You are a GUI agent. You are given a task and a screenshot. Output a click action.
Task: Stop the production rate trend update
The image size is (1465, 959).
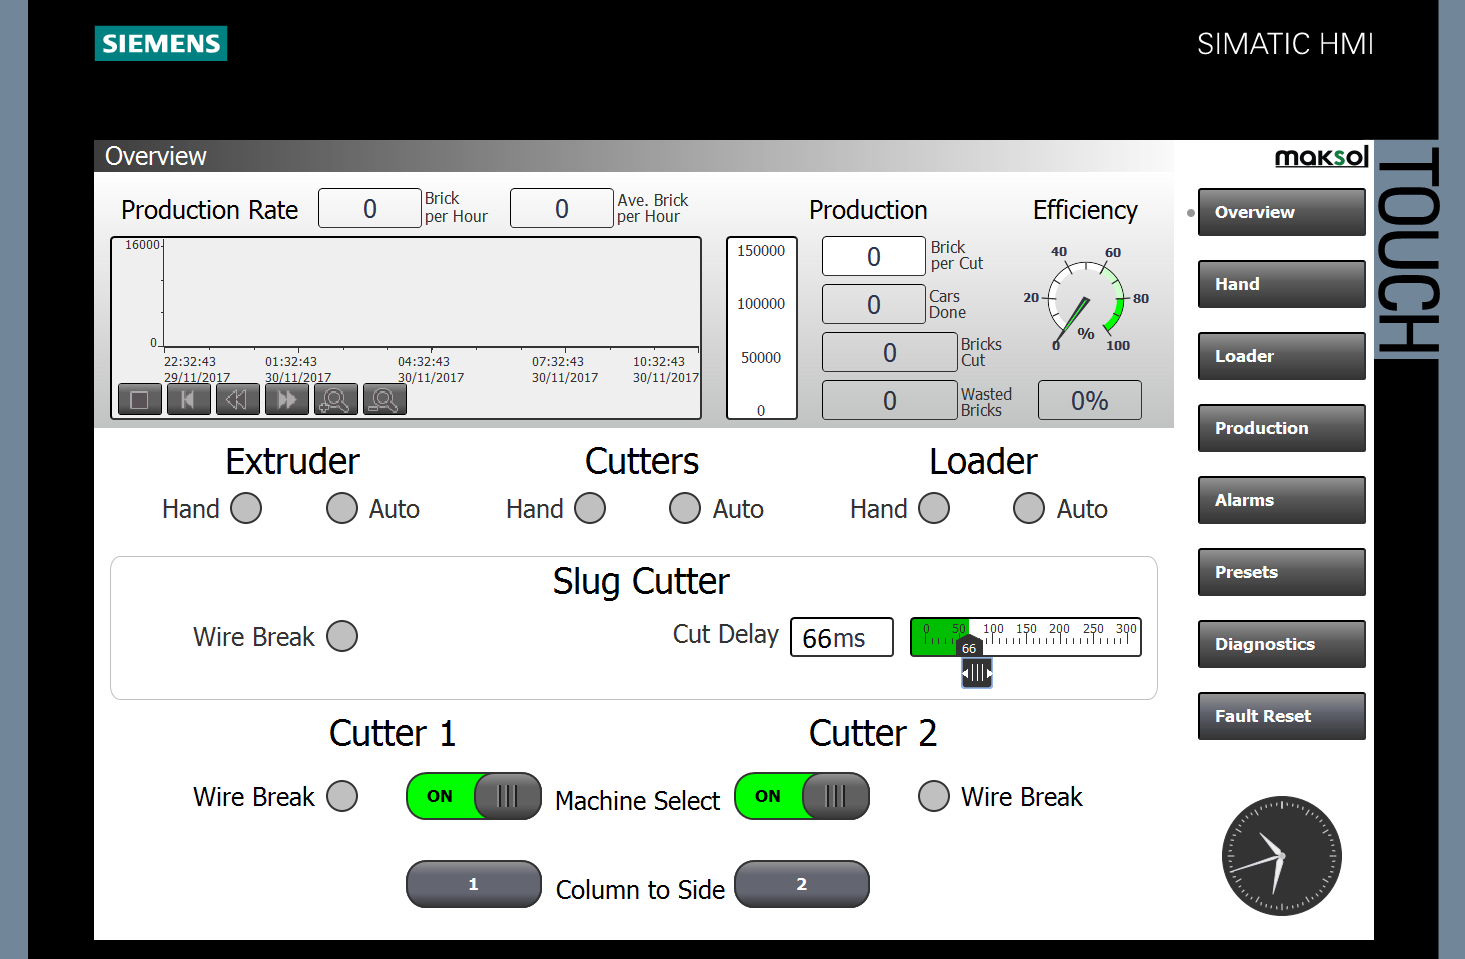140,400
